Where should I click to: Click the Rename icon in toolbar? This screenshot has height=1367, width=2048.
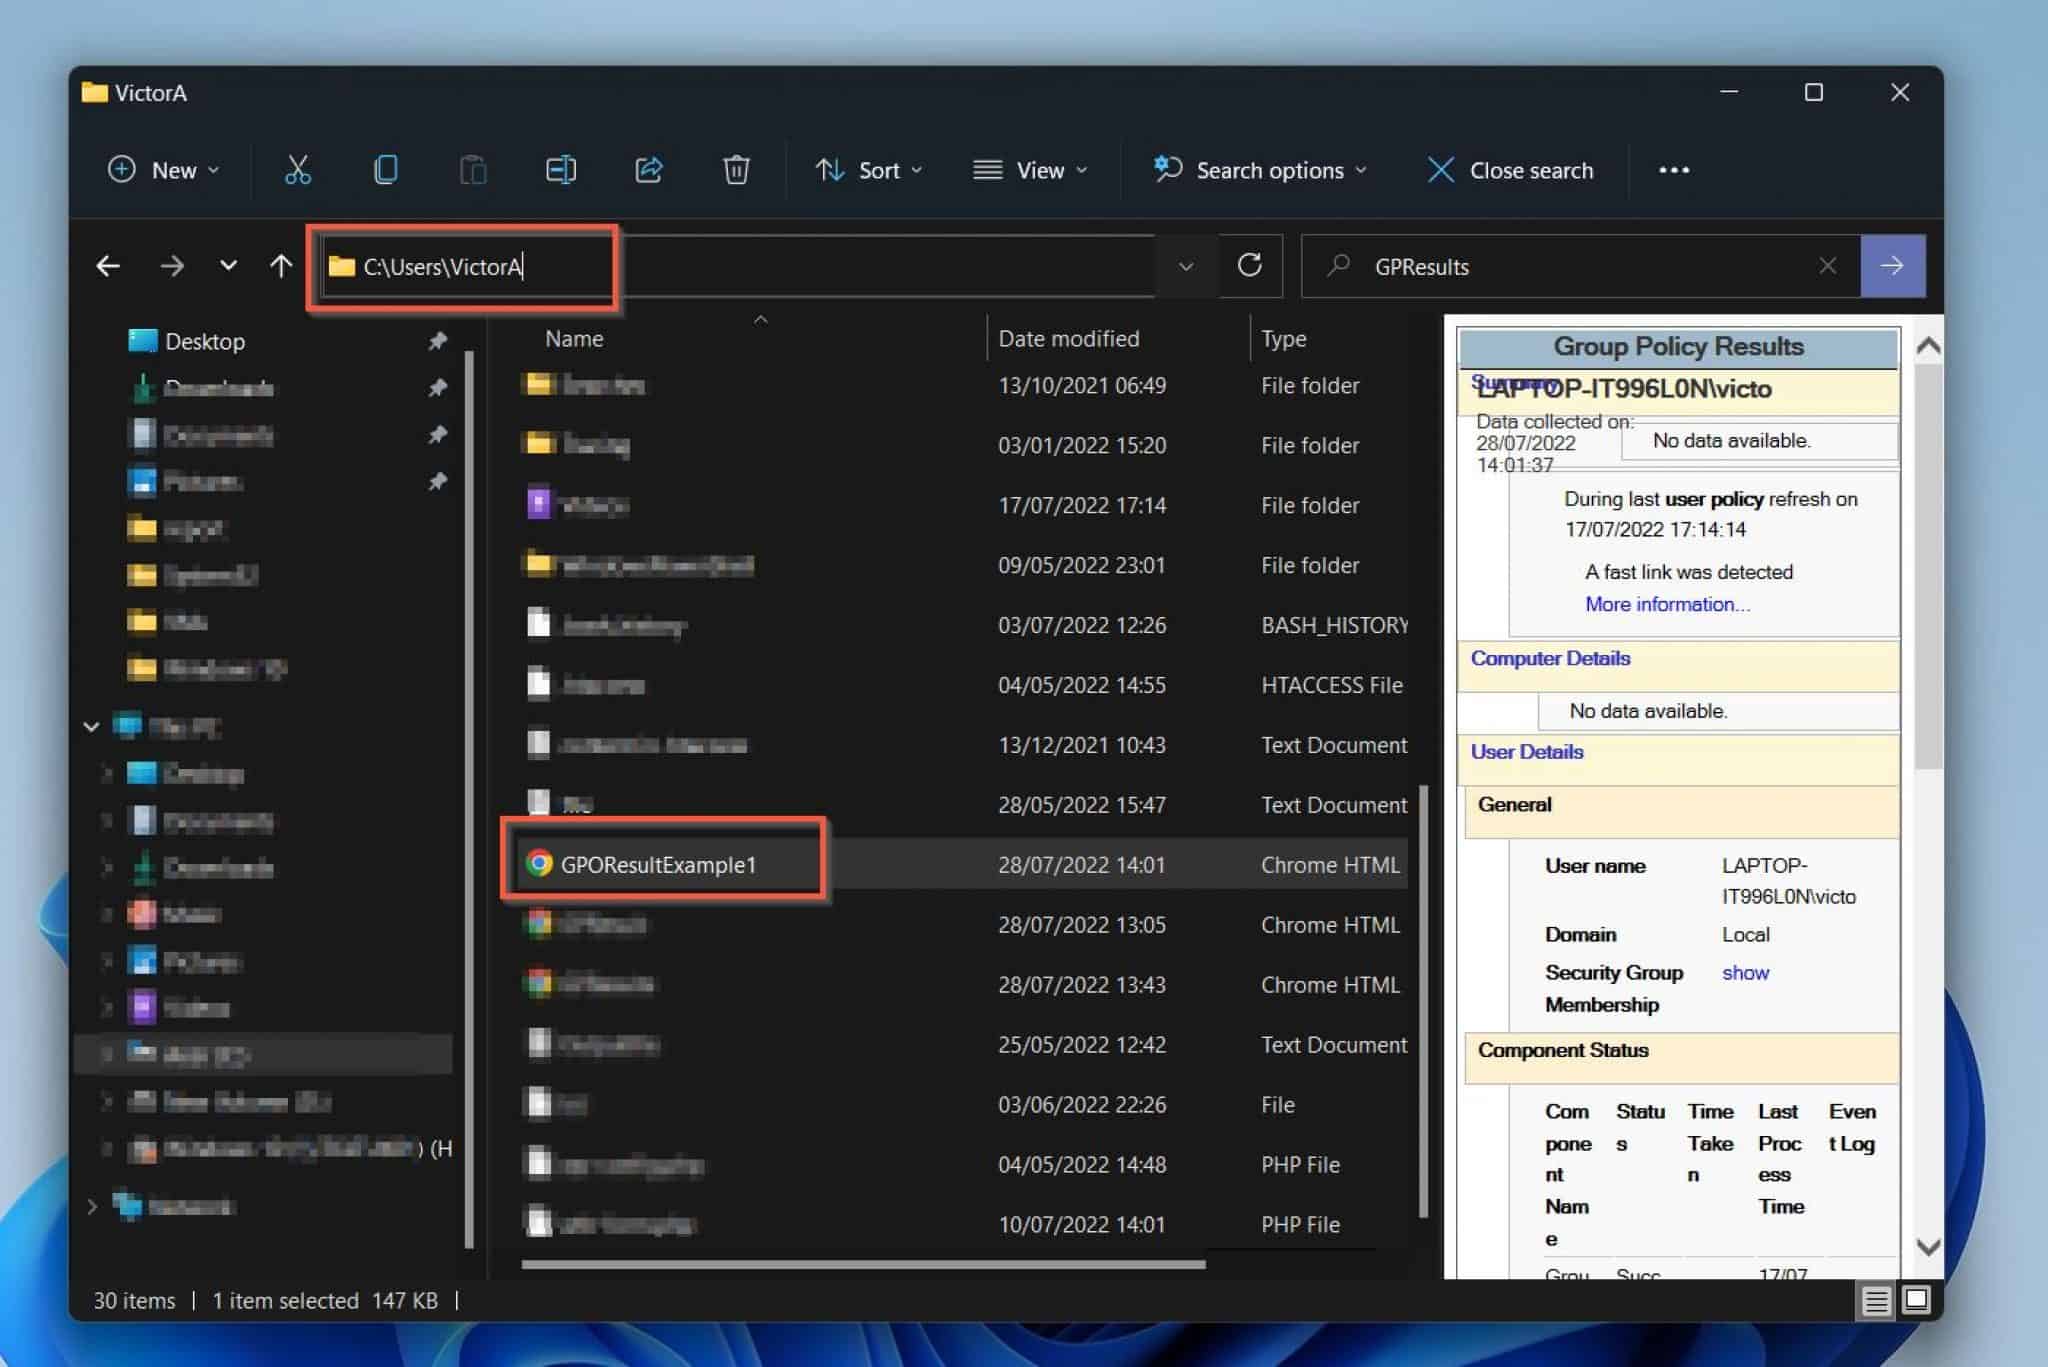[561, 170]
